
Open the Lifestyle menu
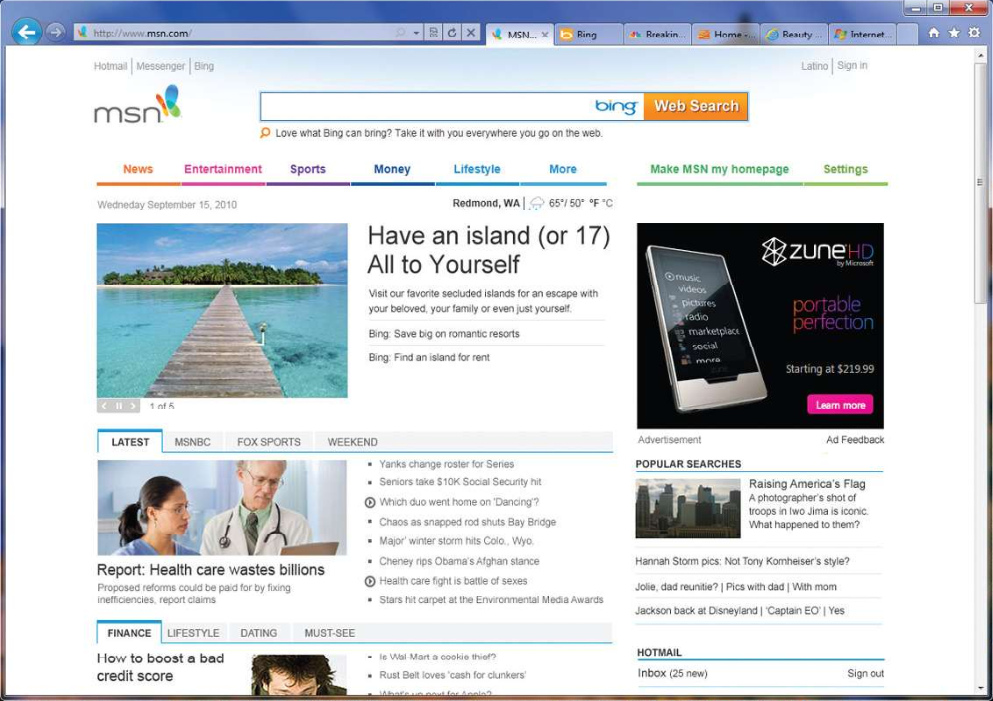pyautogui.click(x=477, y=169)
